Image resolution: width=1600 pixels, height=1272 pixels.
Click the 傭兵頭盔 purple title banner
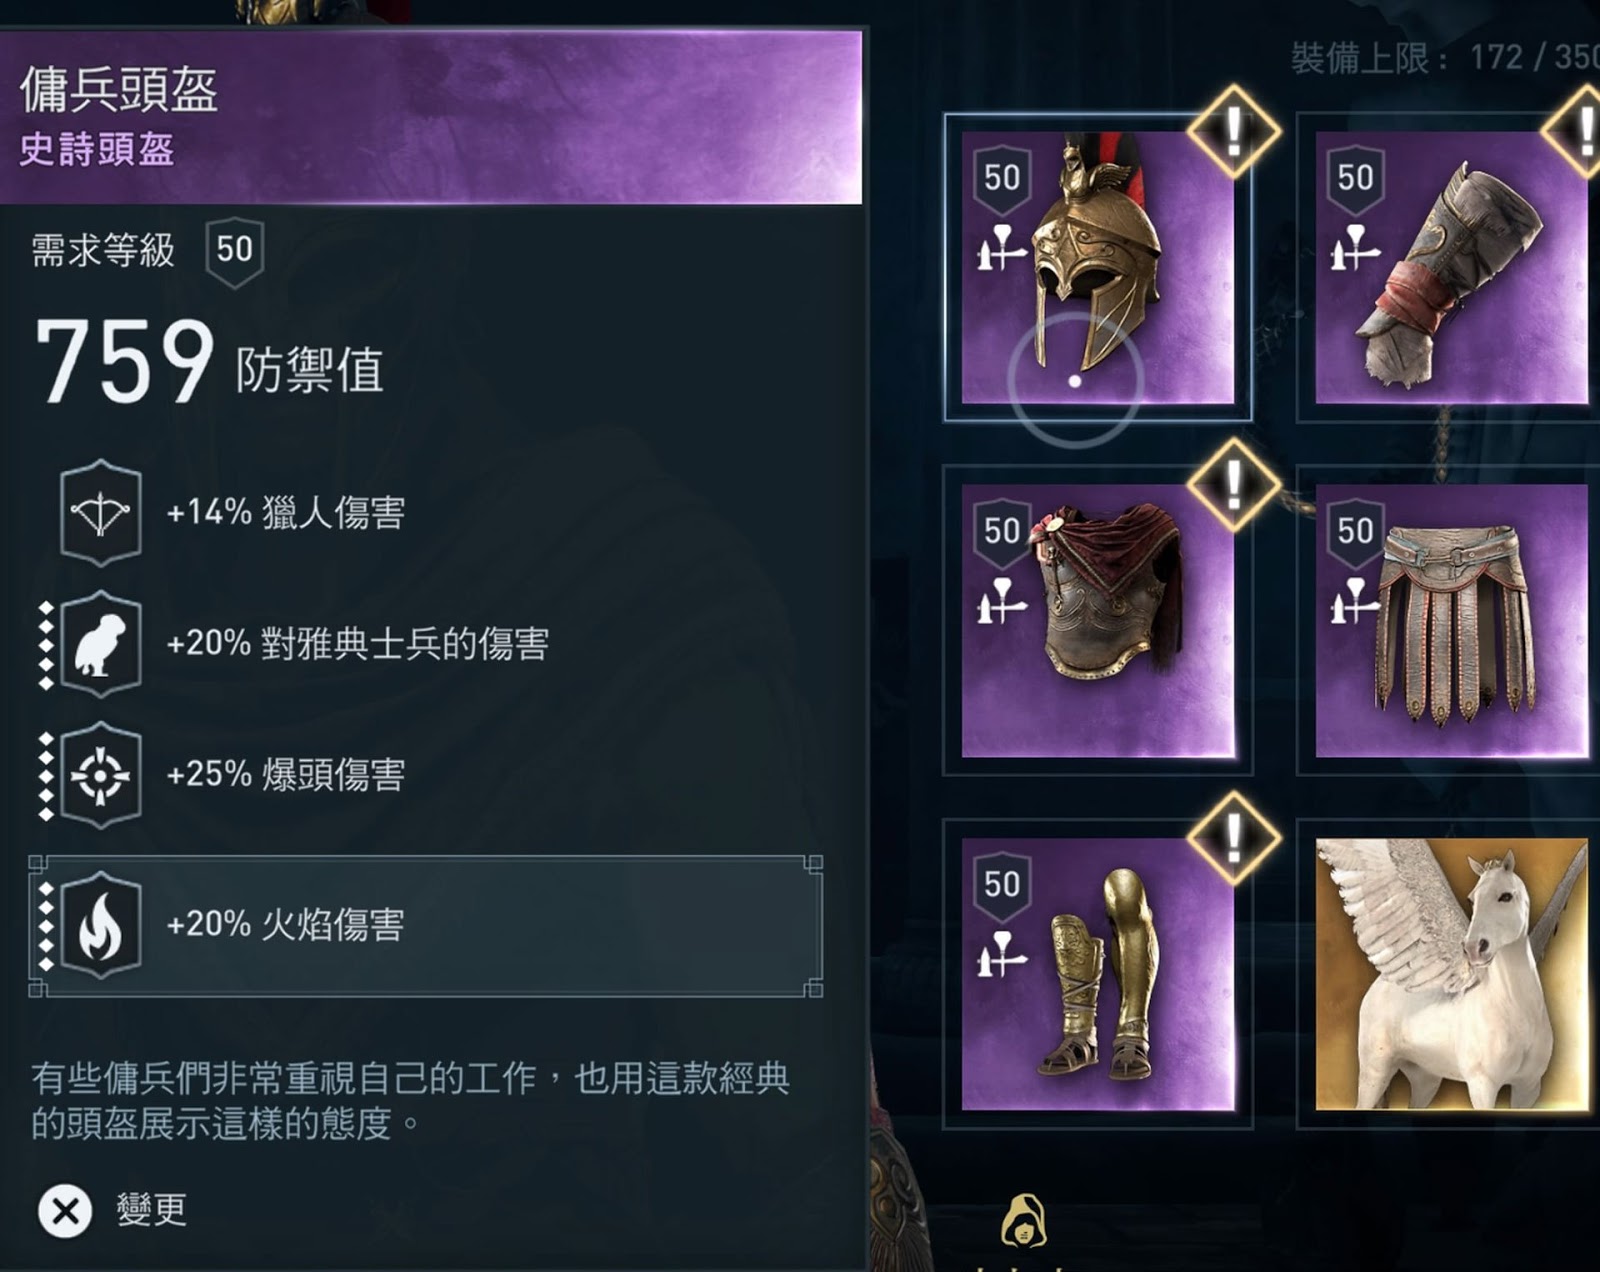[x=430, y=117]
